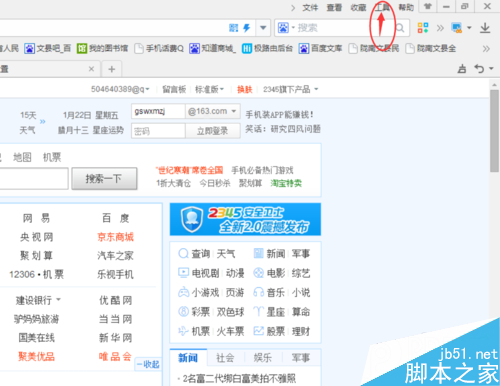The width and height of the screenshot is (500, 386).
Task: Open the 文件 menu
Action: pos(310,7)
